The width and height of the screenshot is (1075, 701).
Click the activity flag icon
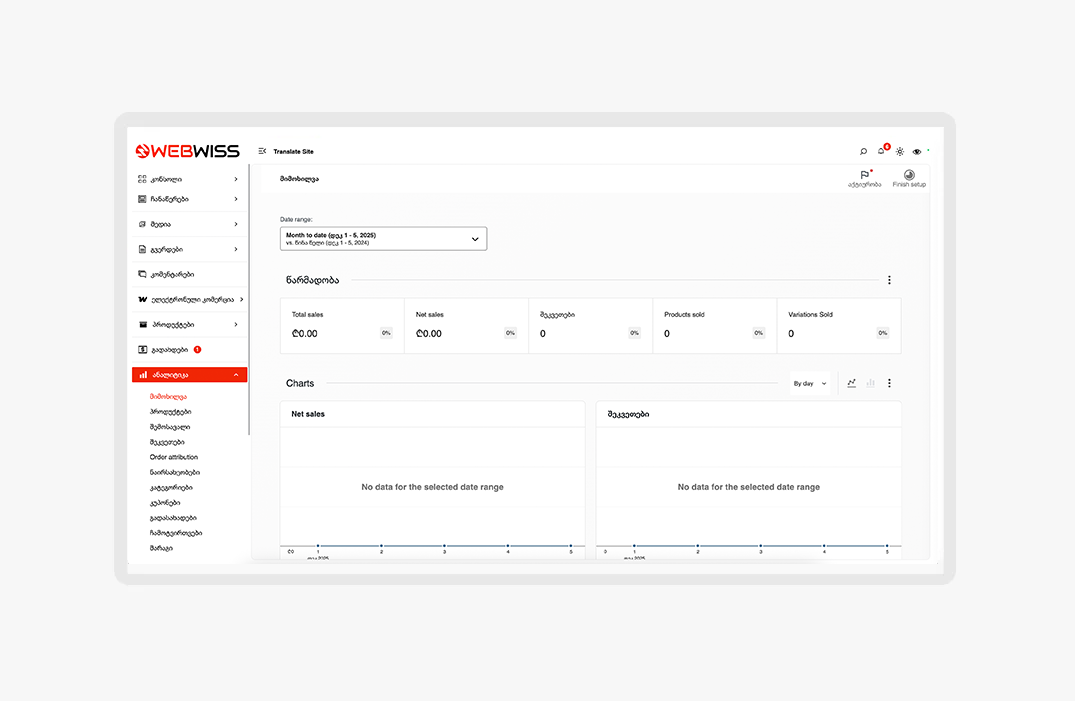click(864, 175)
